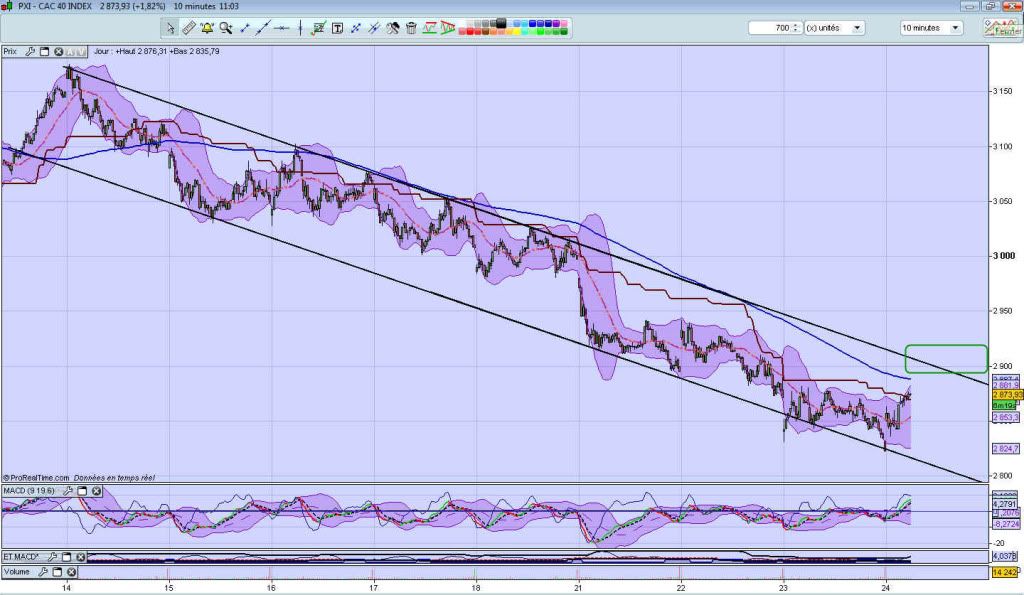The image size is (1024, 595).
Task: Open MACD indicator wrench settings
Action: point(68,491)
